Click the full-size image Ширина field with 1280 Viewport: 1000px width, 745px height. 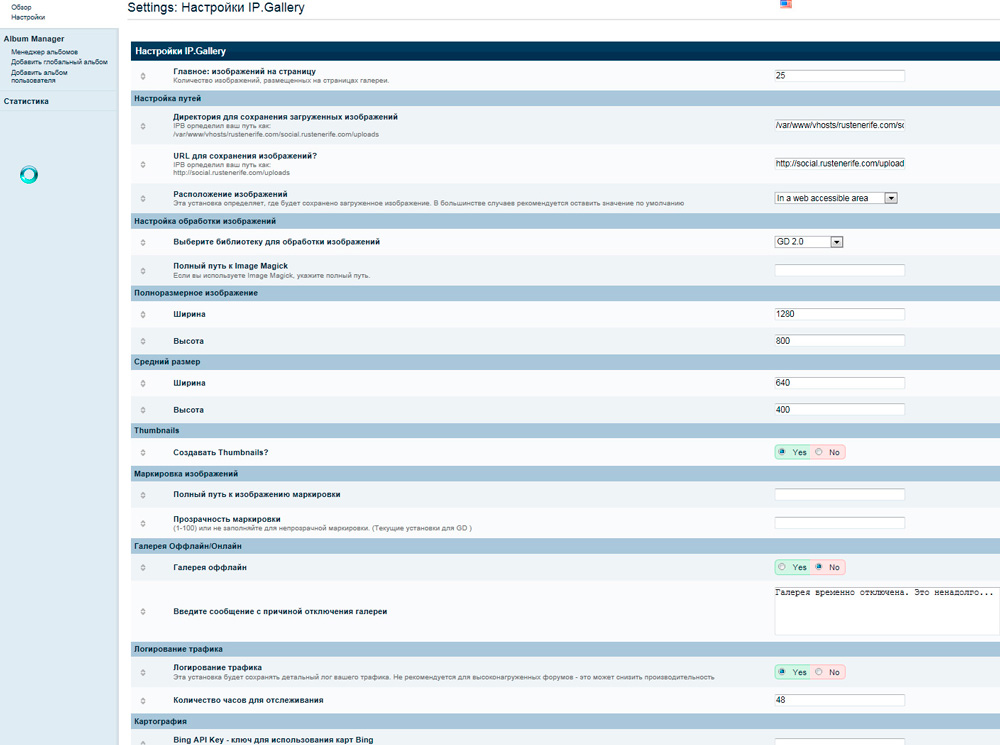click(839, 314)
